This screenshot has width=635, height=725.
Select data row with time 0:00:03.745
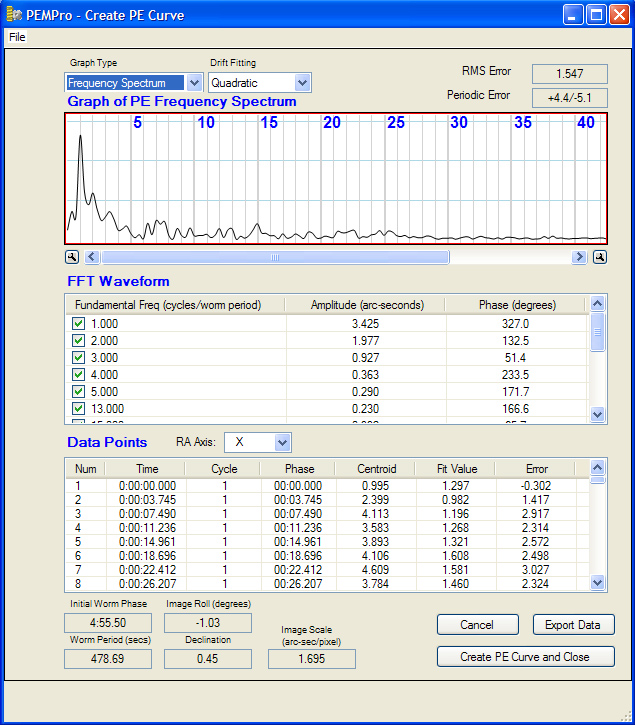[x=327, y=500]
